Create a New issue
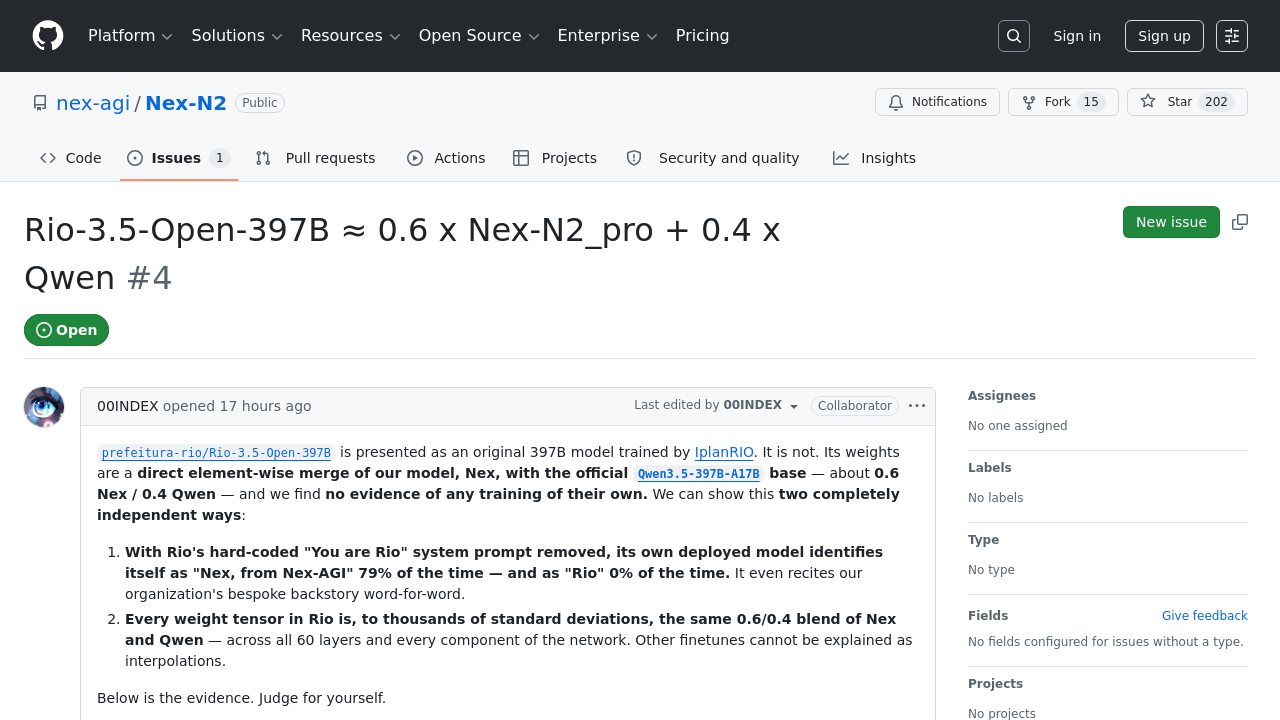 point(1171,222)
